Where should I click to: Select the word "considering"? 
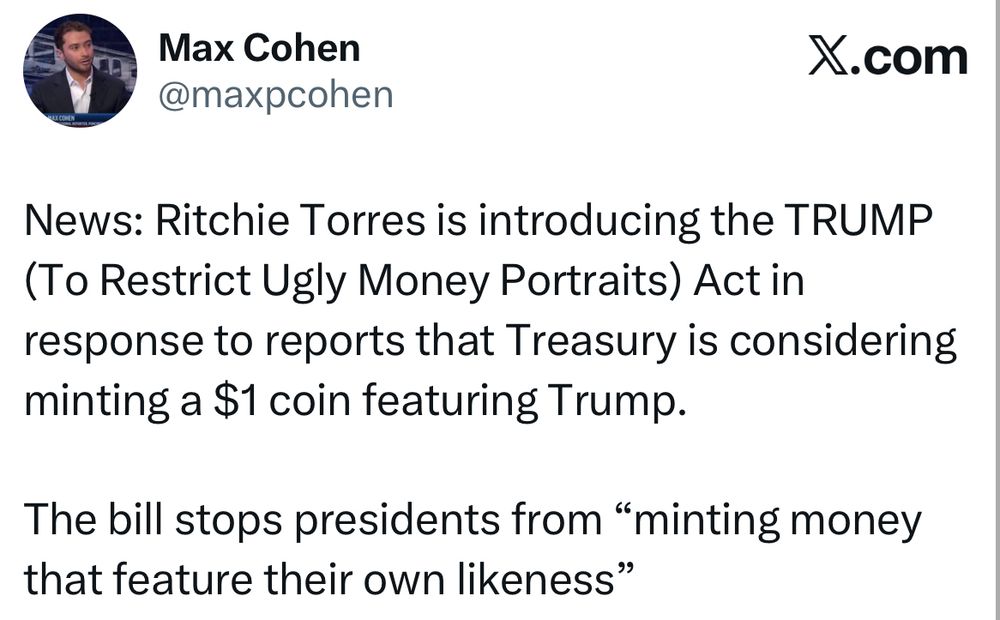point(842,341)
